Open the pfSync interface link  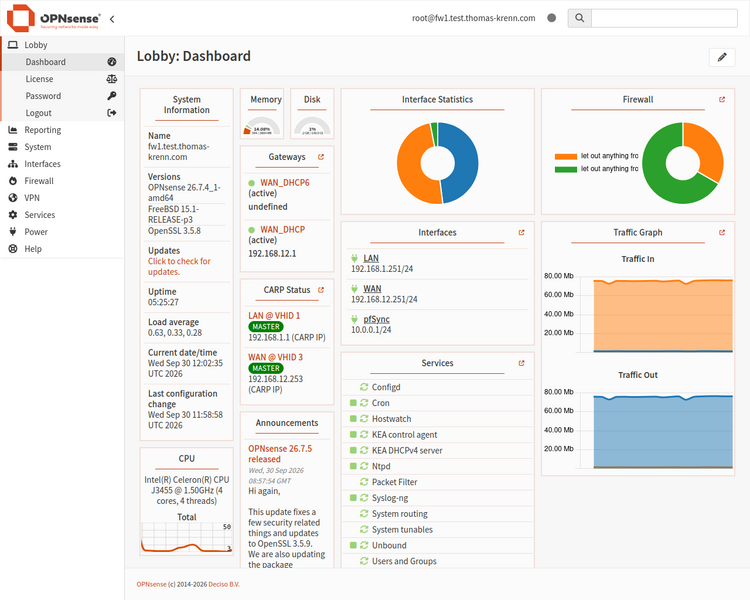376,319
